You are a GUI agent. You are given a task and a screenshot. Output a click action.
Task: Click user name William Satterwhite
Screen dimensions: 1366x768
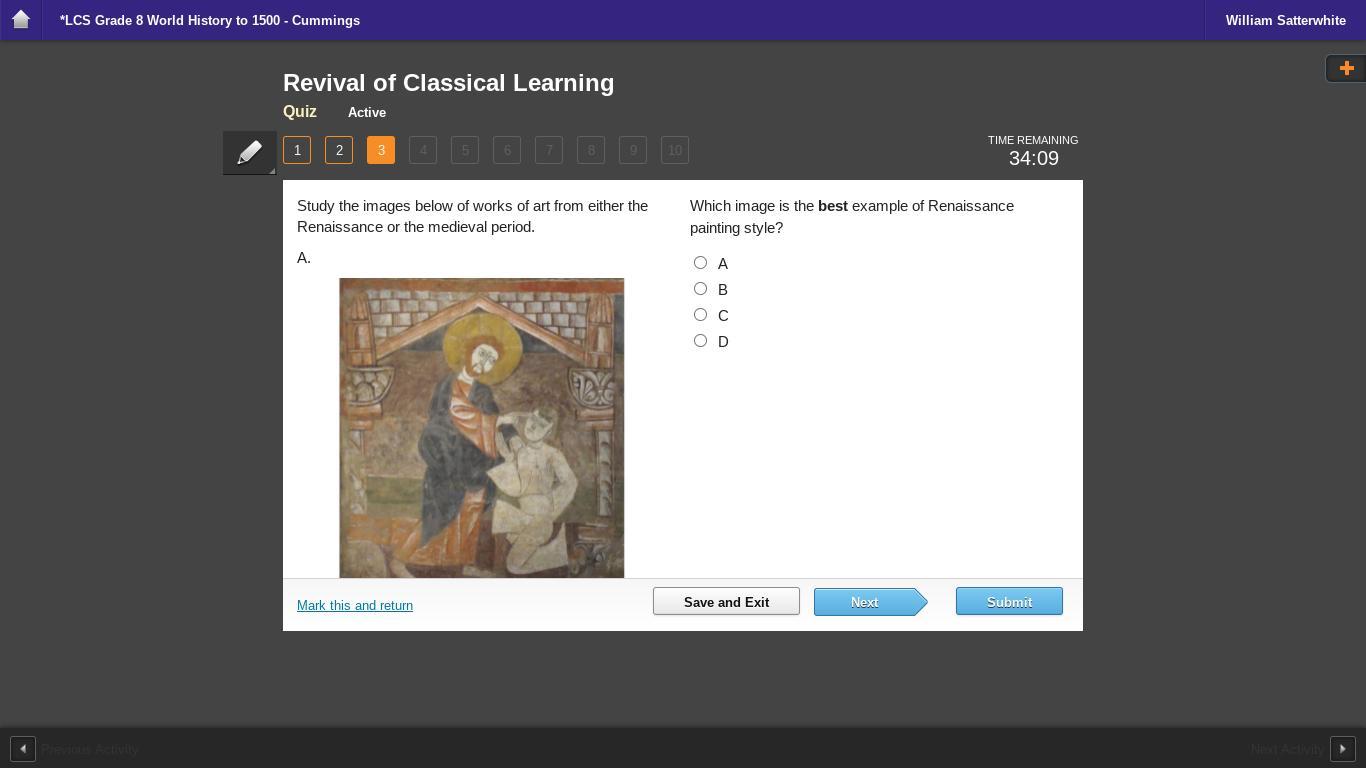click(x=1285, y=20)
